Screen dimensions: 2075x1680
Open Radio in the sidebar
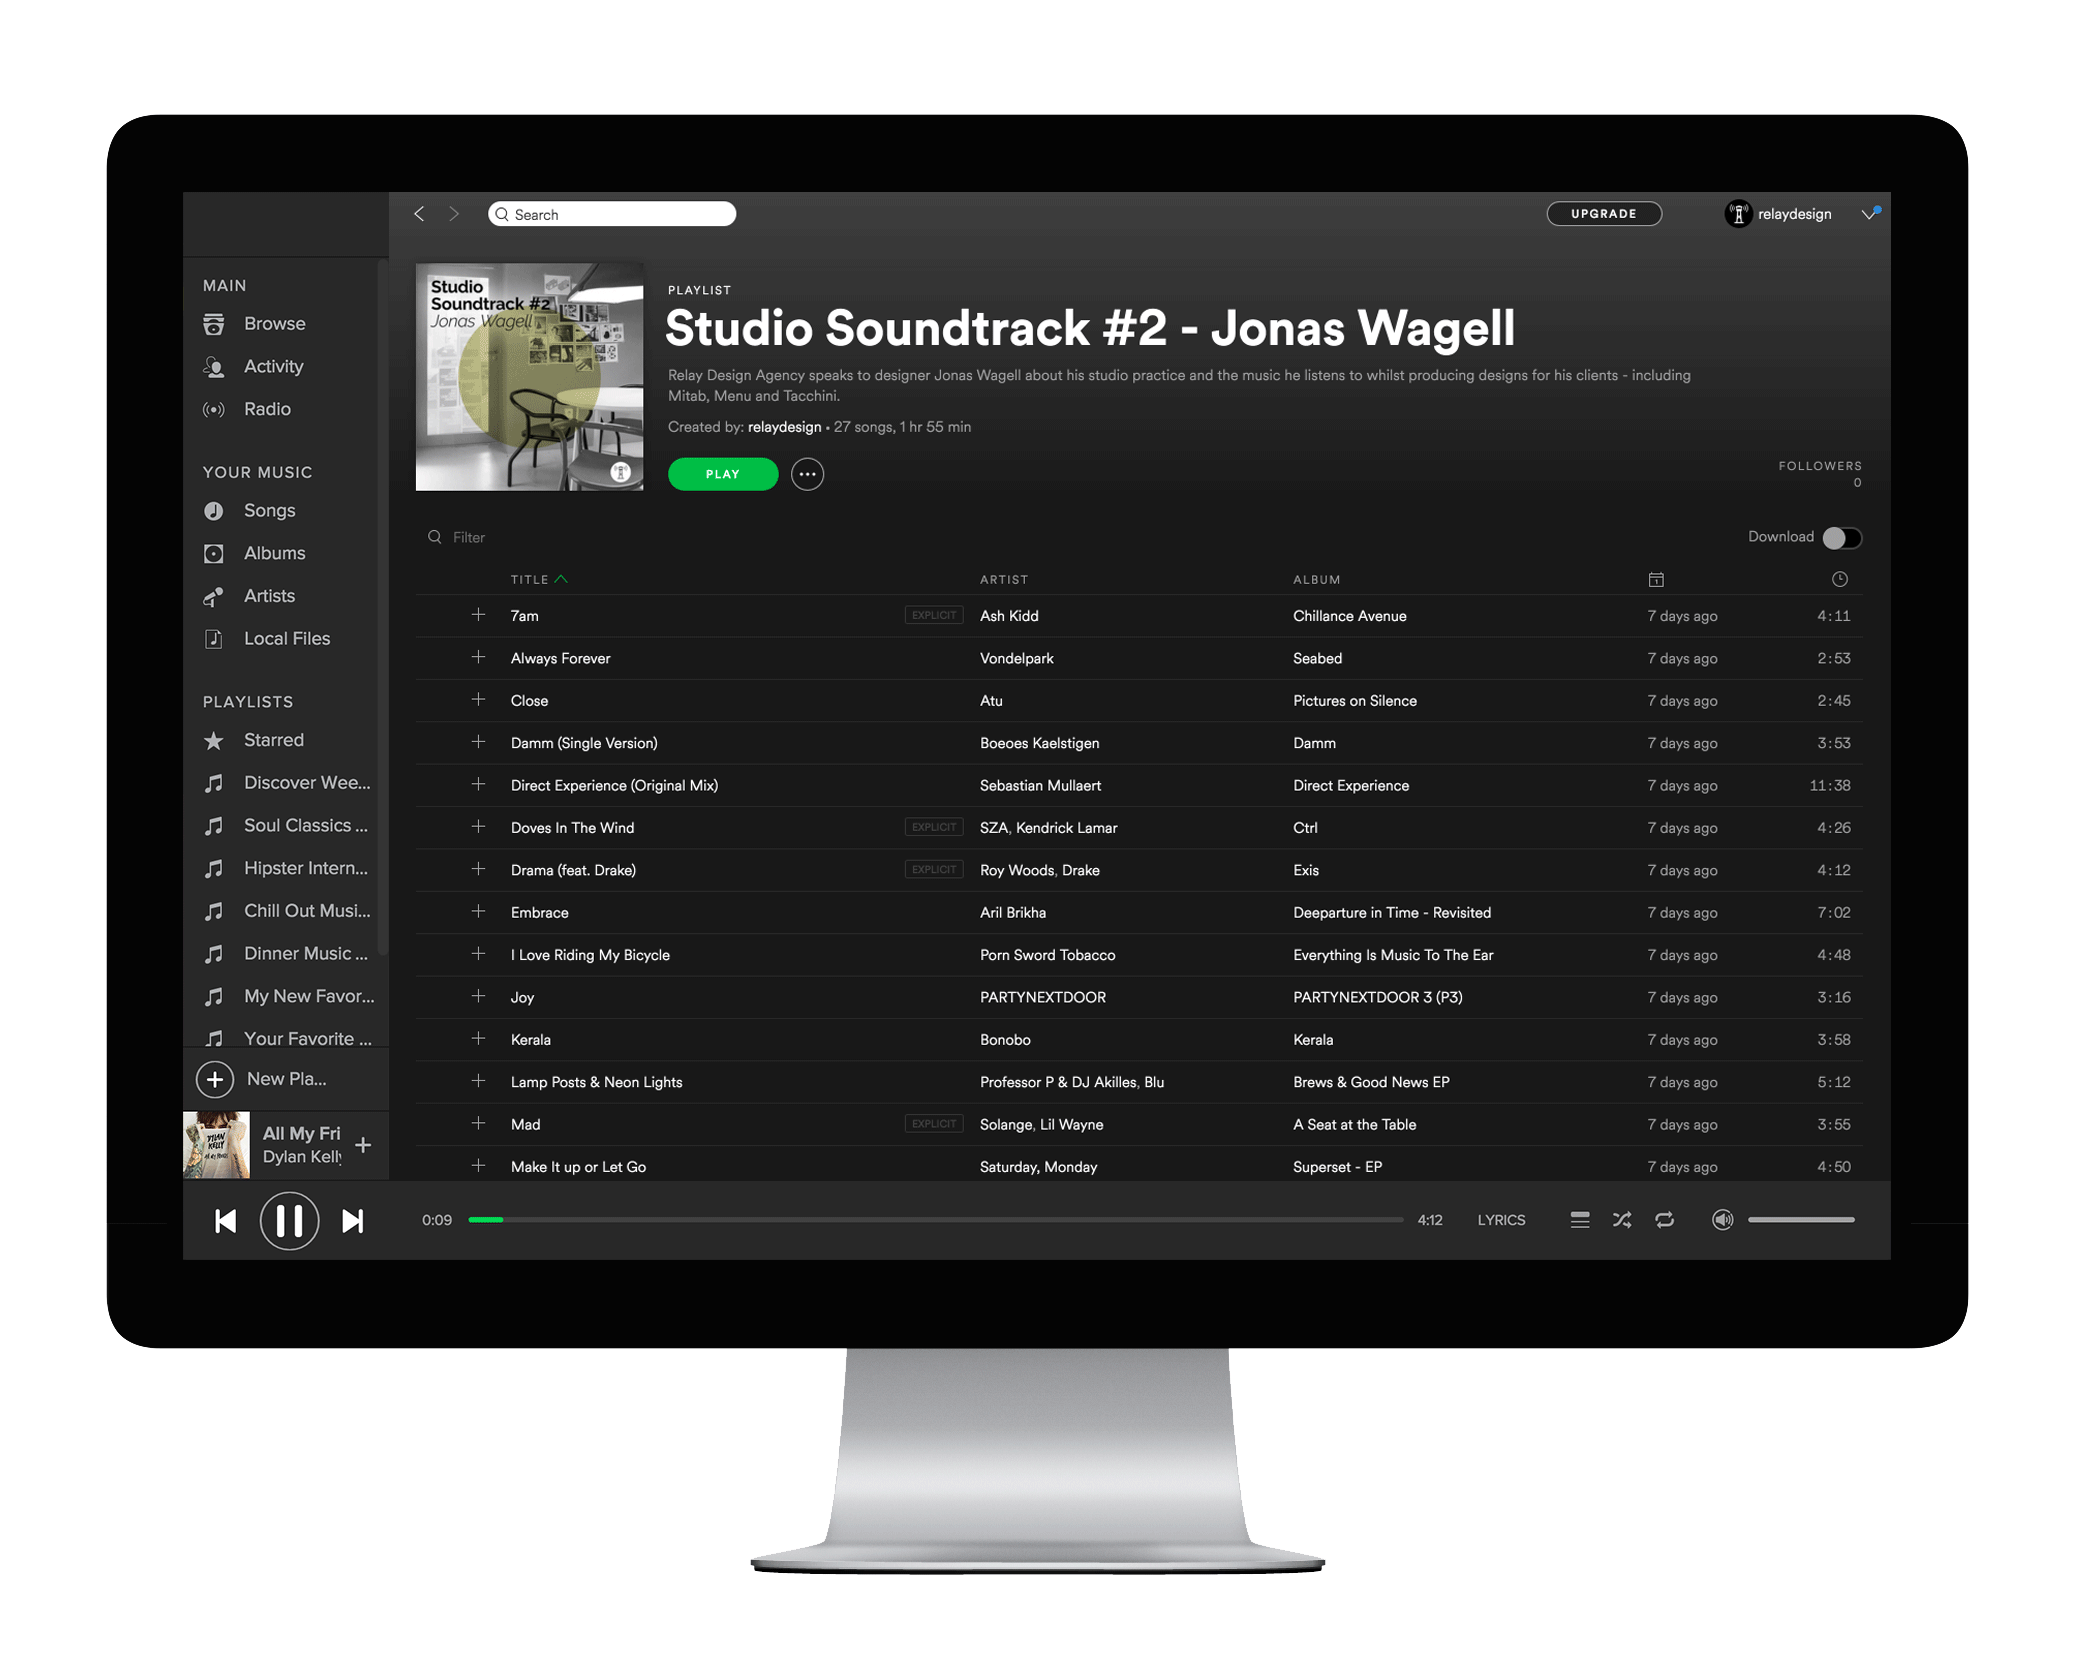point(267,410)
